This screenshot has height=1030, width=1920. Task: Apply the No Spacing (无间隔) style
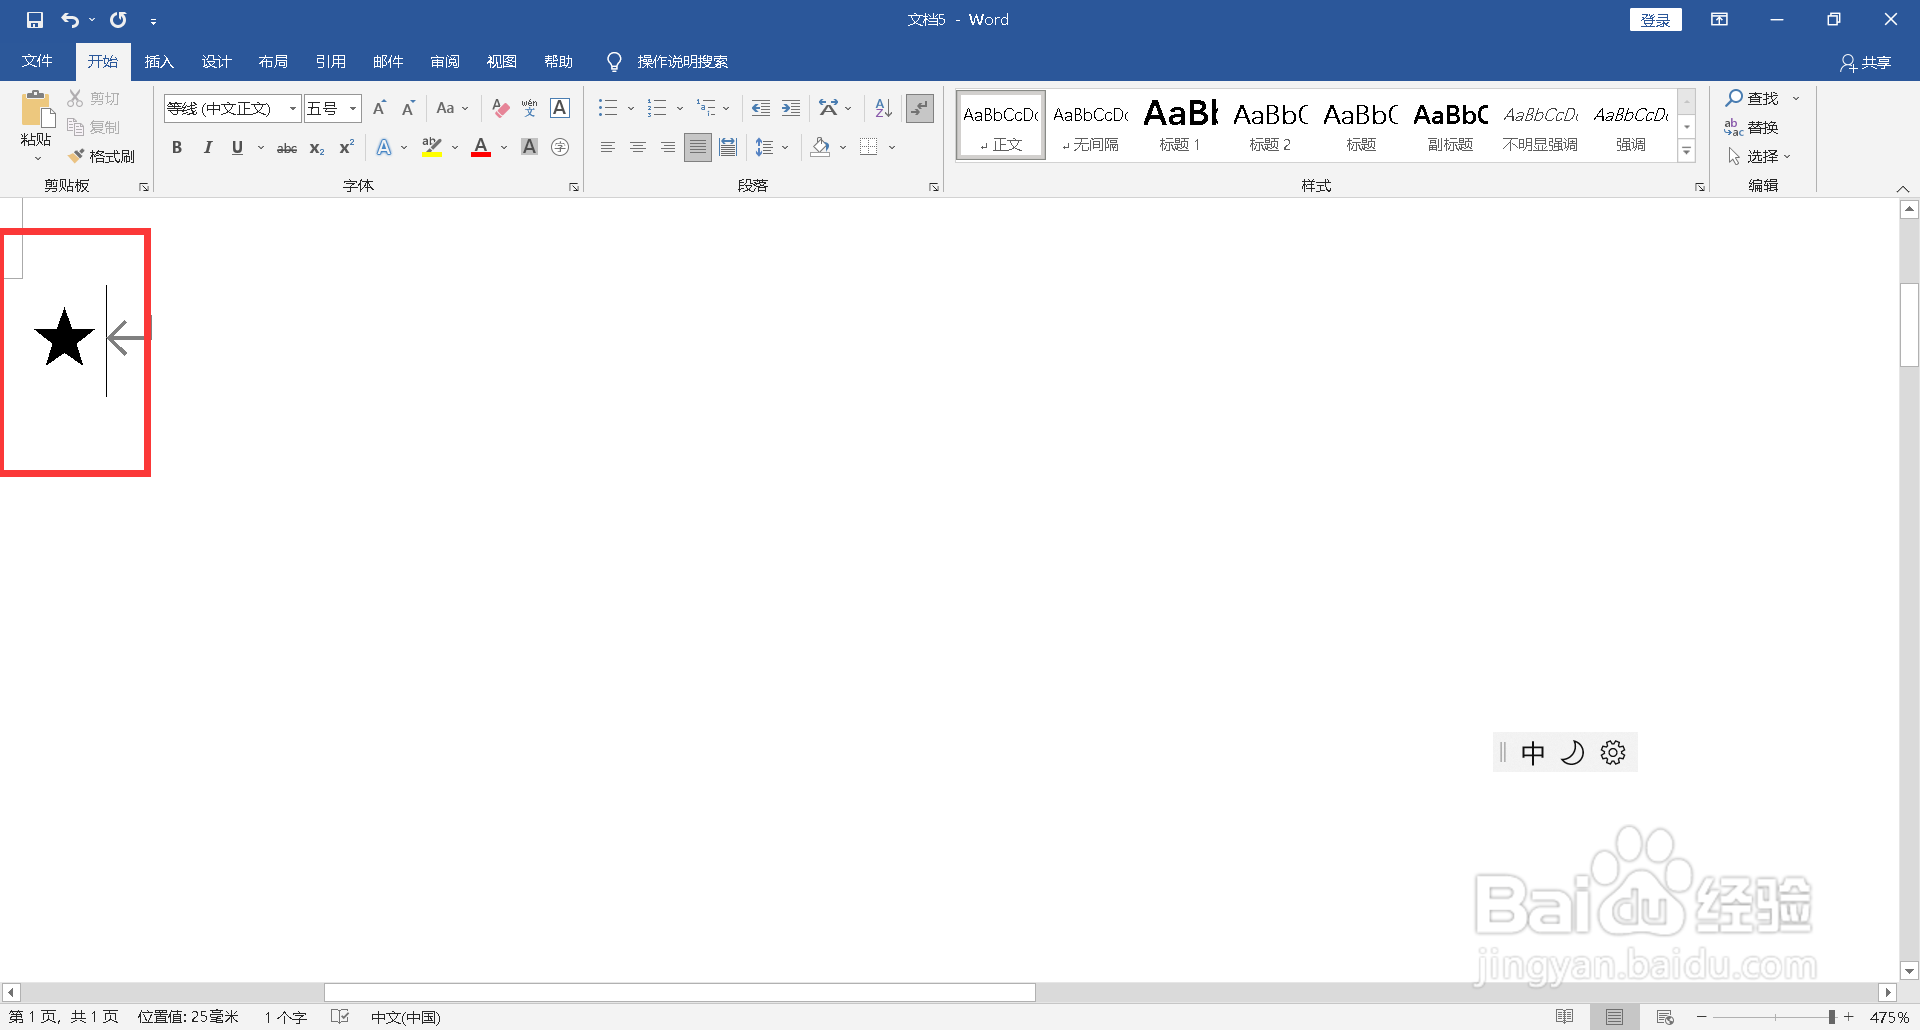[1090, 125]
